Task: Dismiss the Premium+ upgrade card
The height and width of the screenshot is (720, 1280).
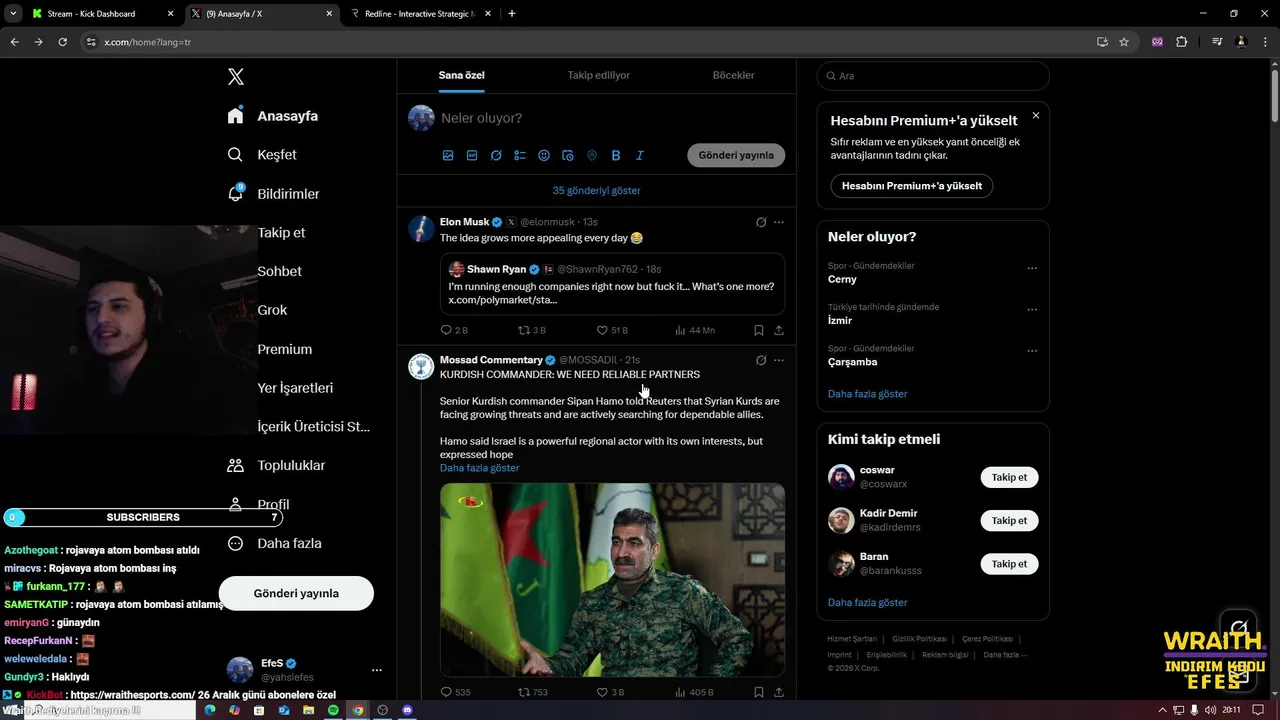Action: click(1035, 116)
